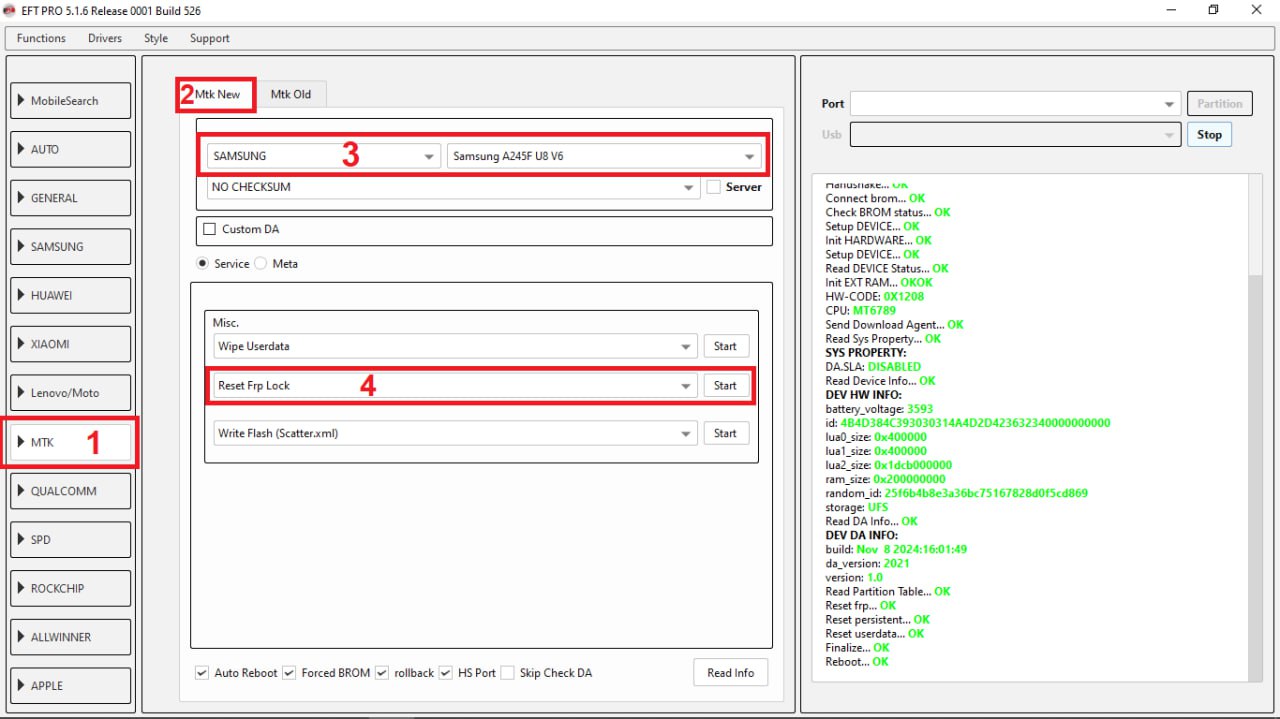
Task: Click the storage: UFS log line
Action: (x=857, y=507)
